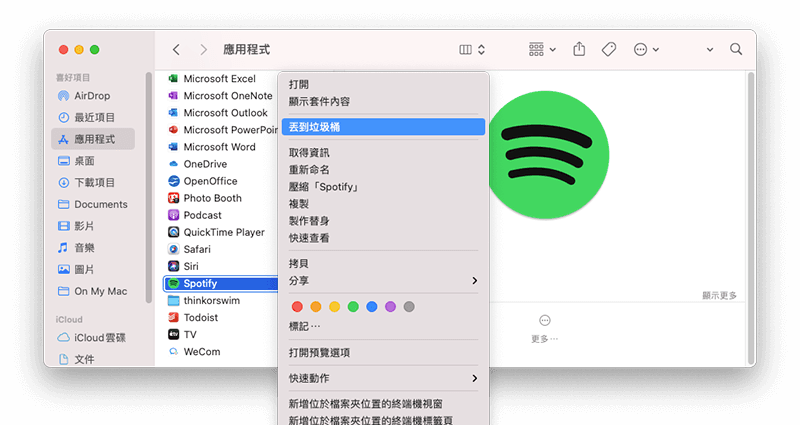Select Microsoft Outlook in the list

pos(220,113)
